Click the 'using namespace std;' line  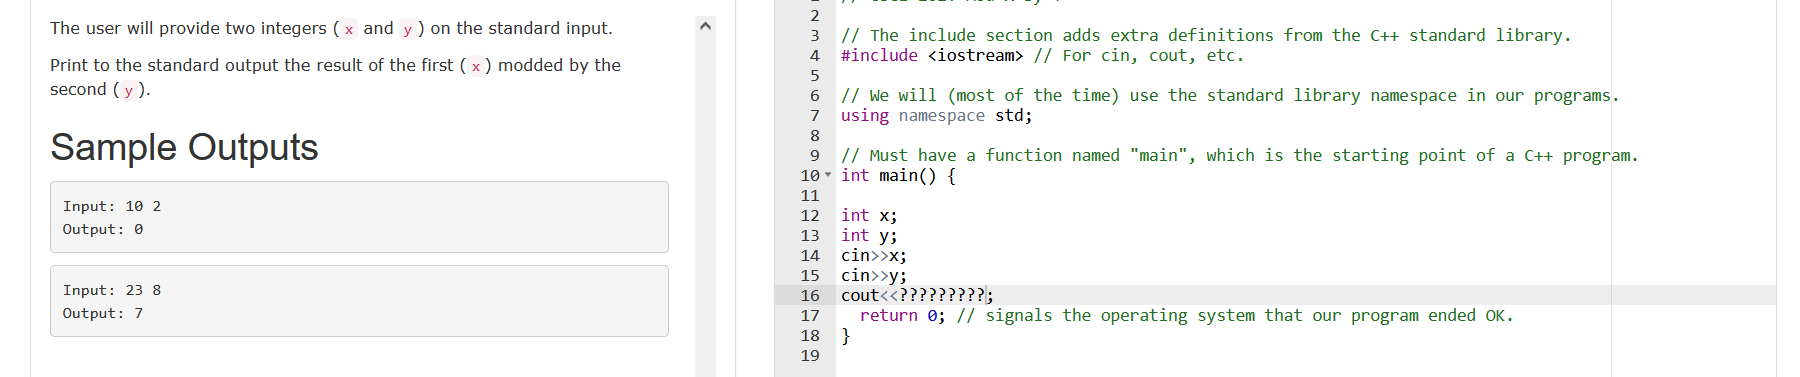click(x=936, y=115)
